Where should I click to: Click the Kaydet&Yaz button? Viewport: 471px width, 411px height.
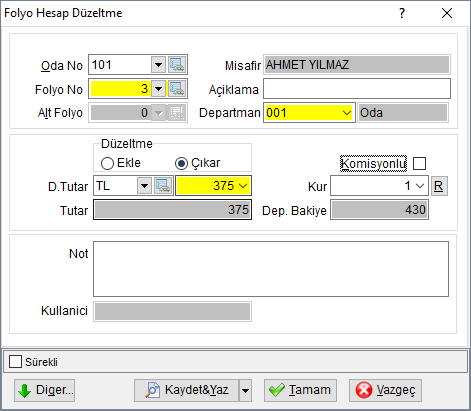[187, 390]
